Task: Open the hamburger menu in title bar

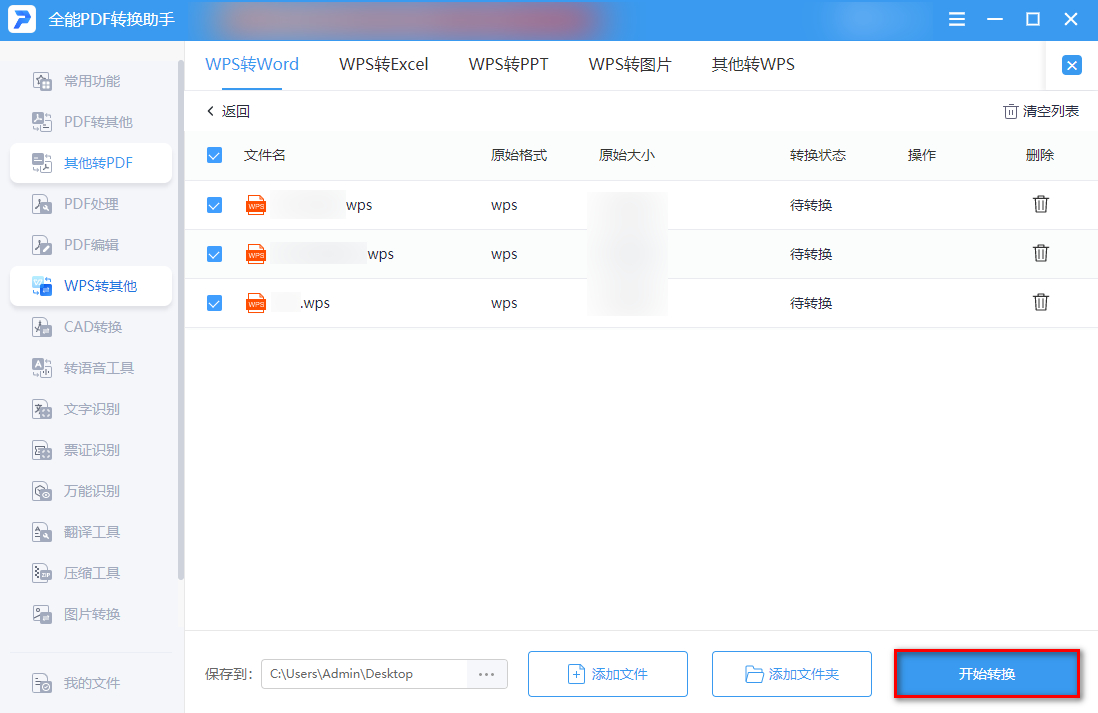Action: (956, 18)
